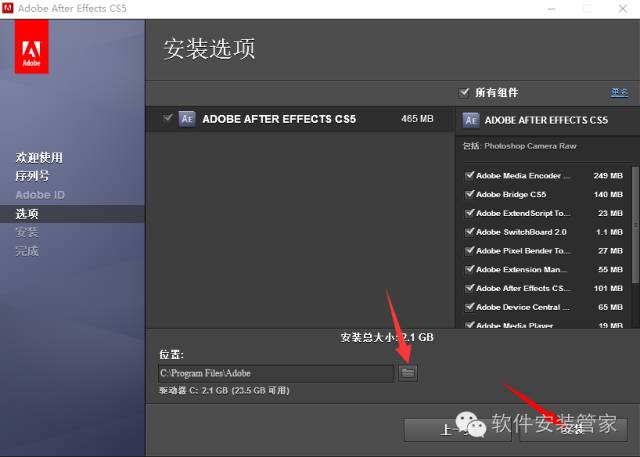Uncheck Adobe Media Encoder component
The image size is (640, 457).
(469, 175)
